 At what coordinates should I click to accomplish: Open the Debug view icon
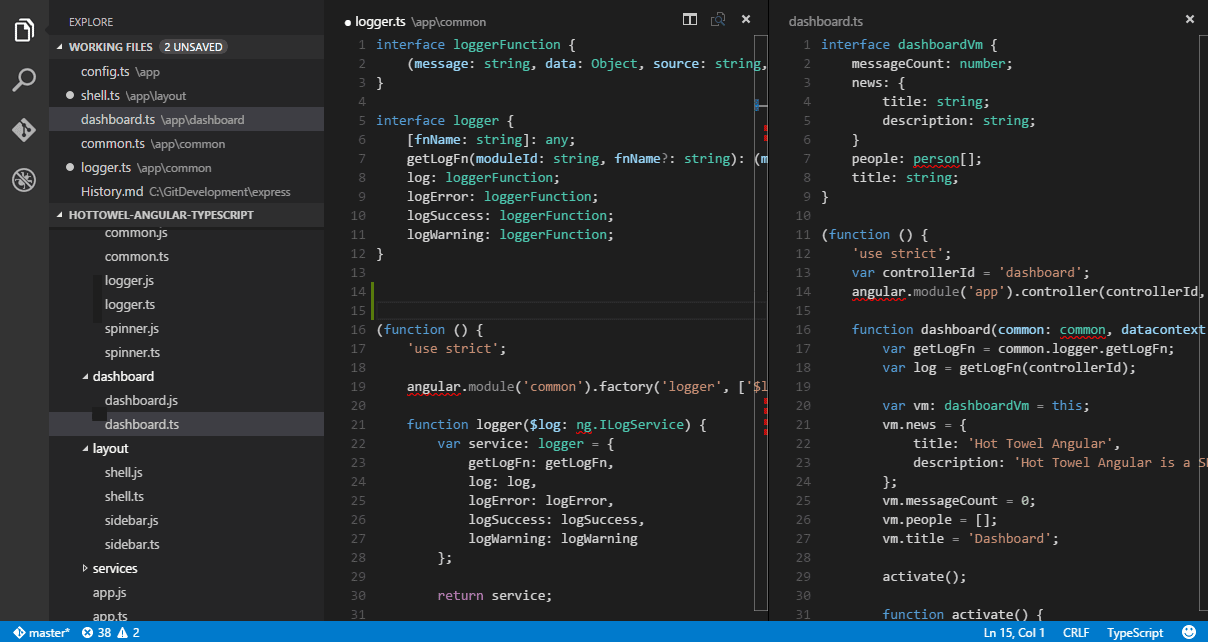pyautogui.click(x=24, y=180)
